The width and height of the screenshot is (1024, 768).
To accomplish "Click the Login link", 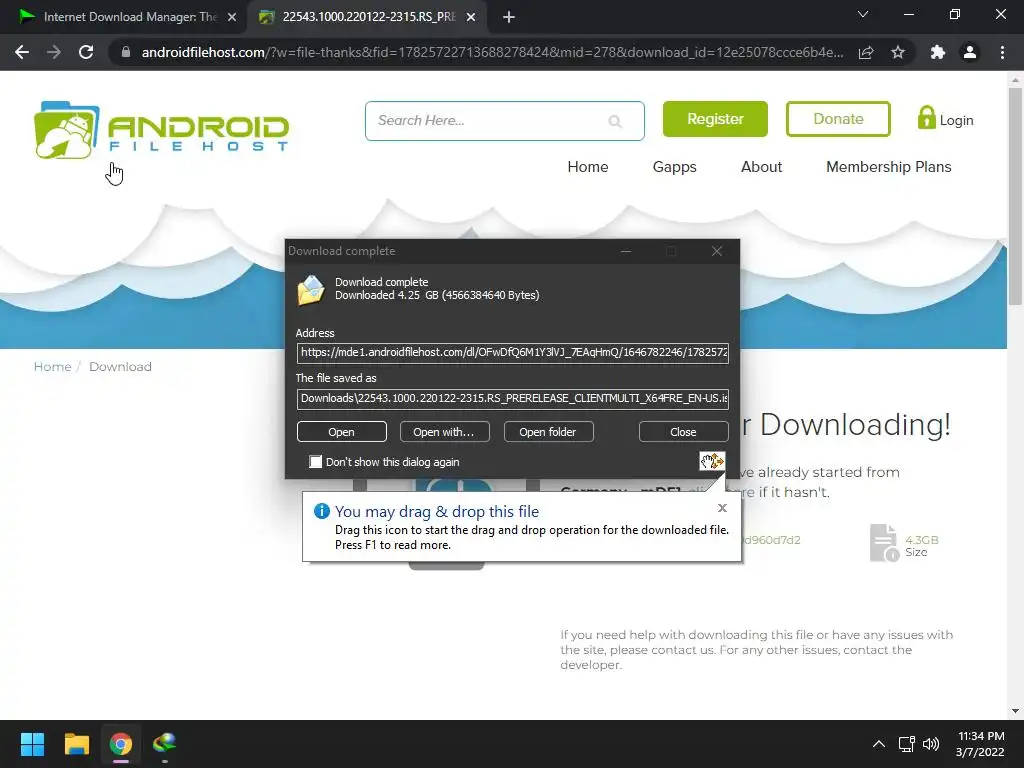I will (x=956, y=120).
